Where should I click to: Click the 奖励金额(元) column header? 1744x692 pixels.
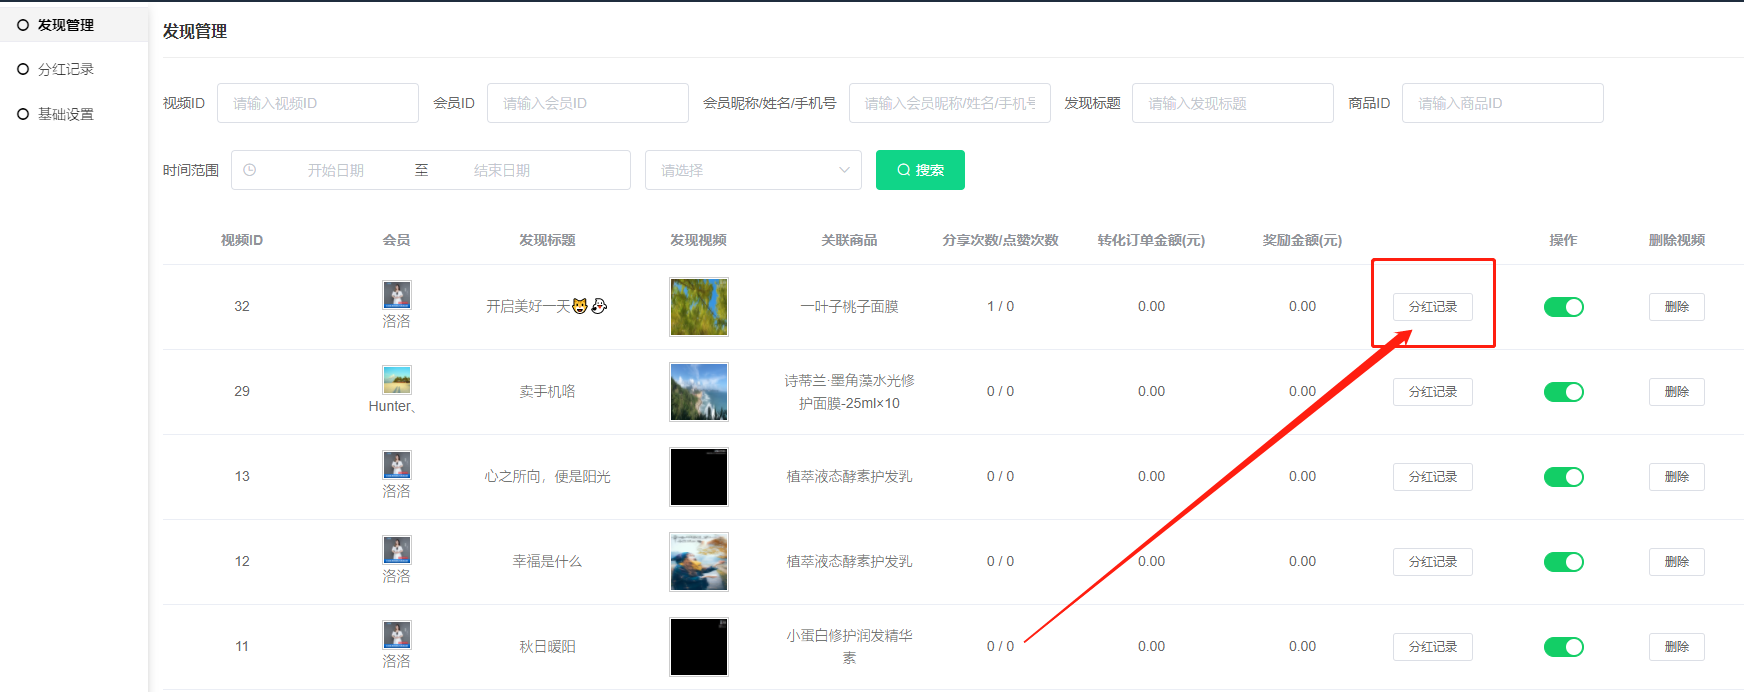1302,240
